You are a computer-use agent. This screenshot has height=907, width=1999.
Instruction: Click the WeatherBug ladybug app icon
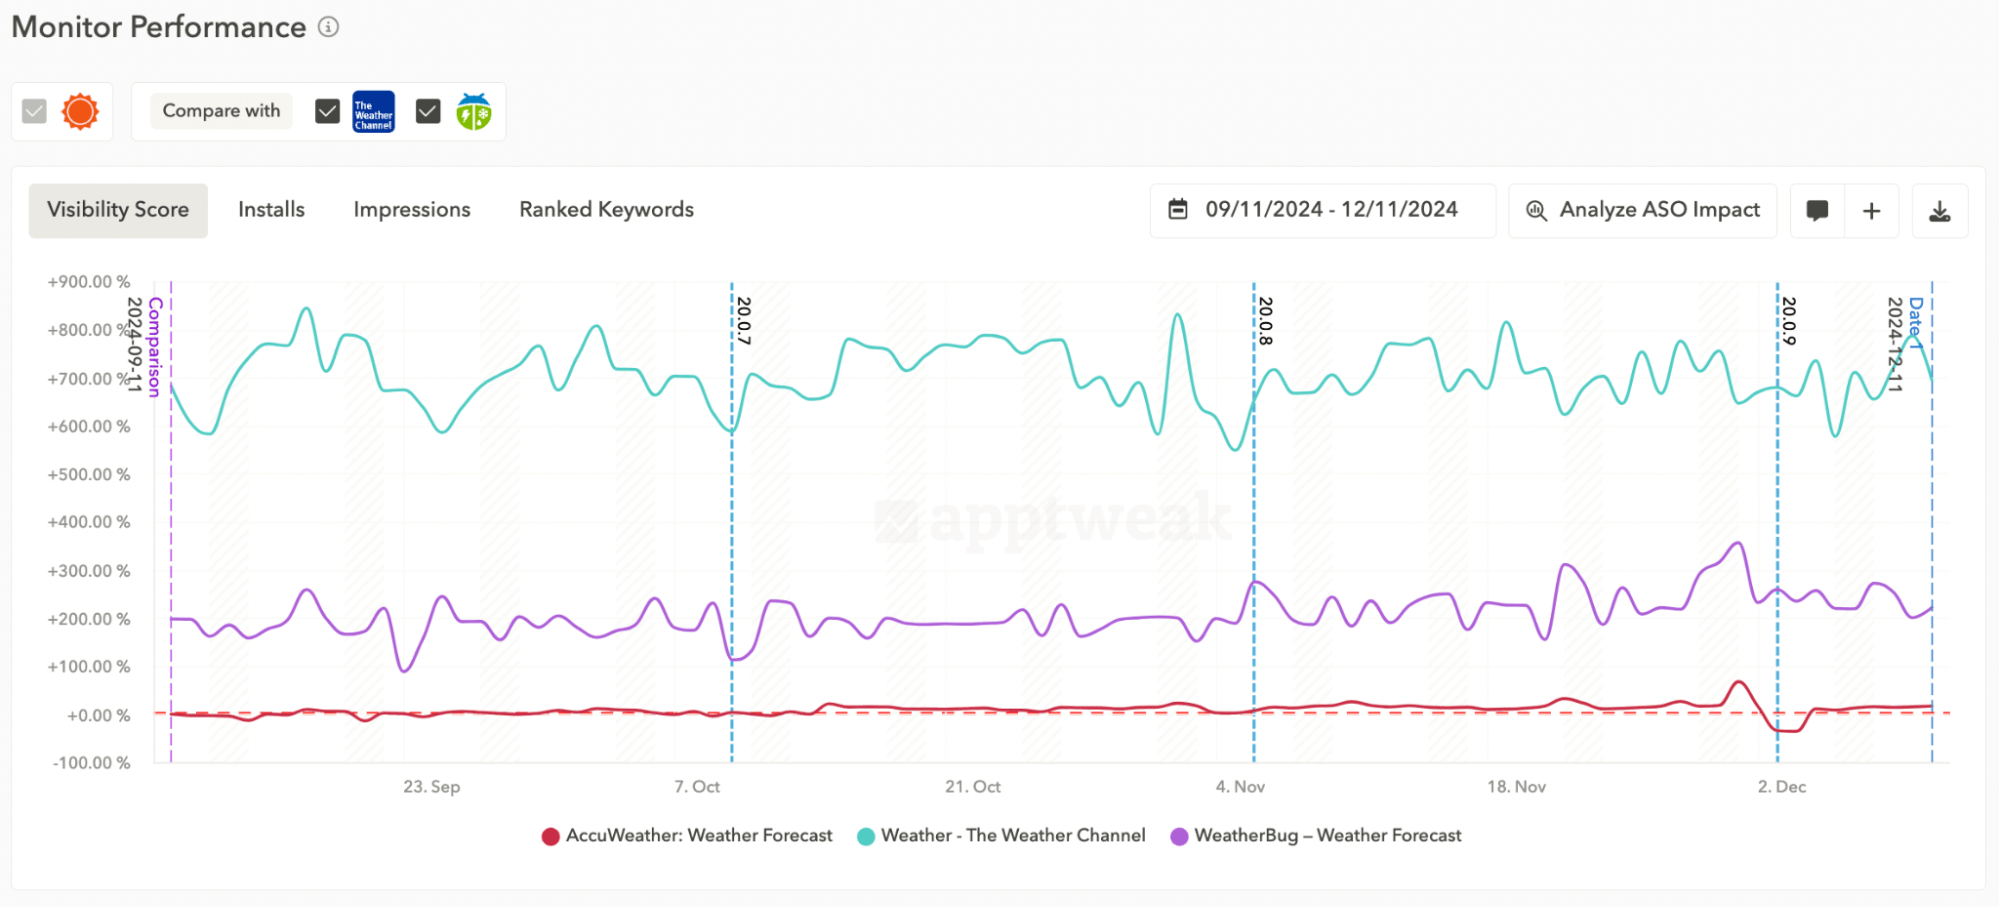coord(474,111)
